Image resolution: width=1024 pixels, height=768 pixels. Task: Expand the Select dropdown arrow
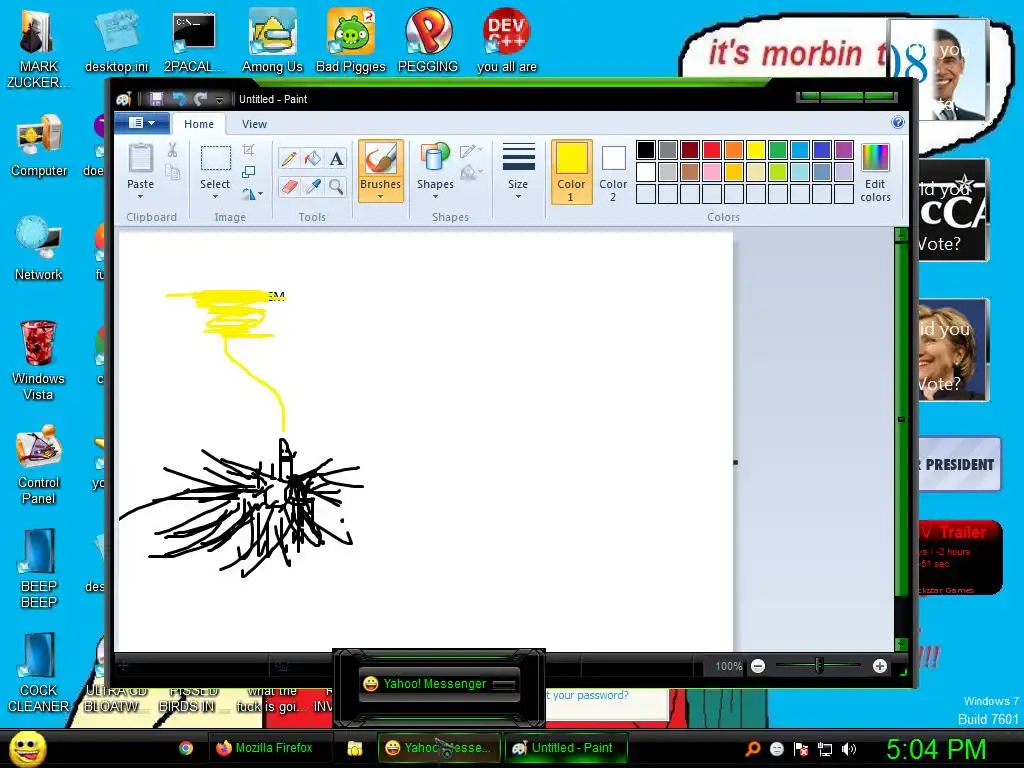pos(215,196)
